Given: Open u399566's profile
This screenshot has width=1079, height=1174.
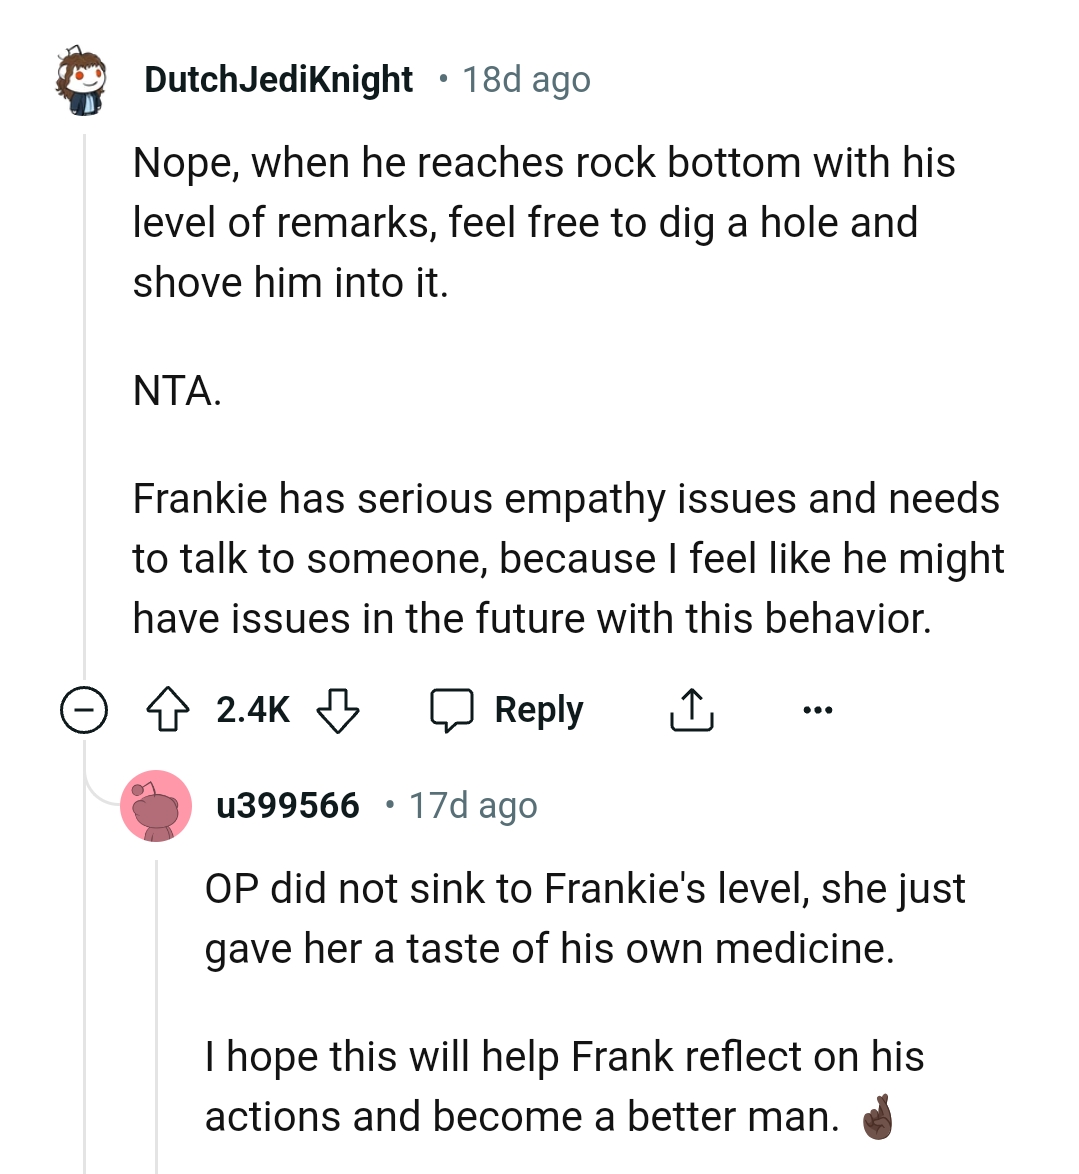Looking at the screenshot, I should click(287, 805).
